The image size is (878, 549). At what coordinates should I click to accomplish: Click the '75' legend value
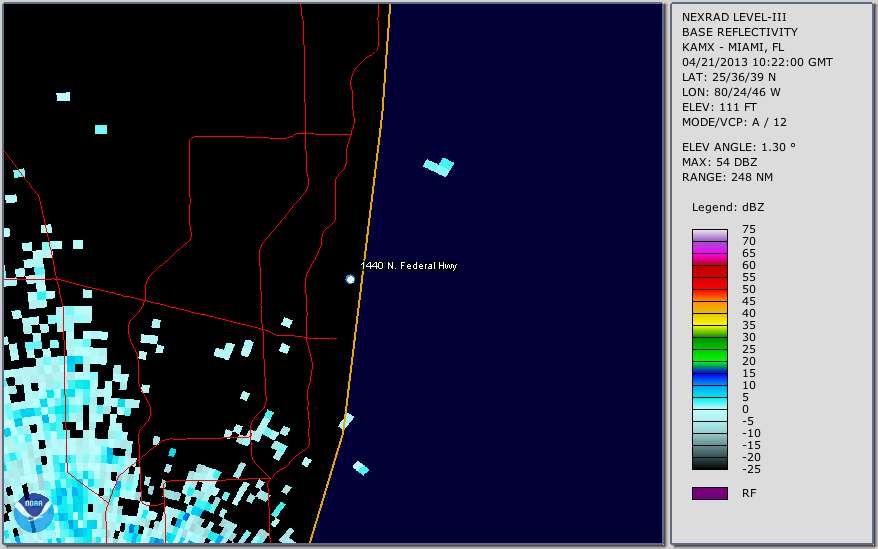coord(749,229)
